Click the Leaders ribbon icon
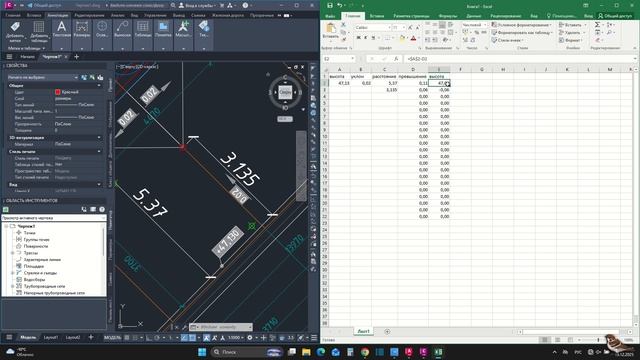The image size is (640, 360). [x=122, y=27]
